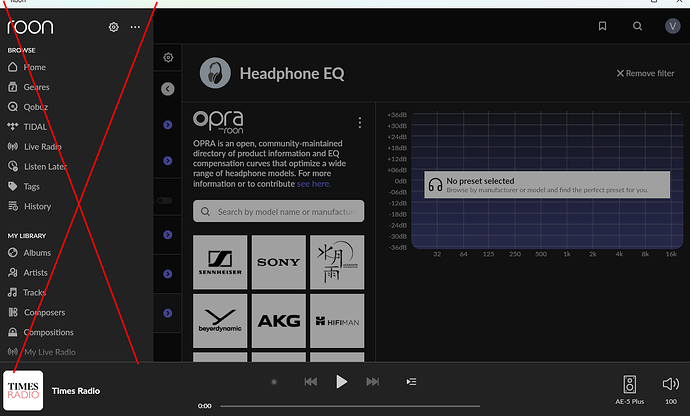Image resolution: width=690 pixels, height=416 pixels.
Task: Choose the Sony headphone brand tile
Action: [278, 262]
